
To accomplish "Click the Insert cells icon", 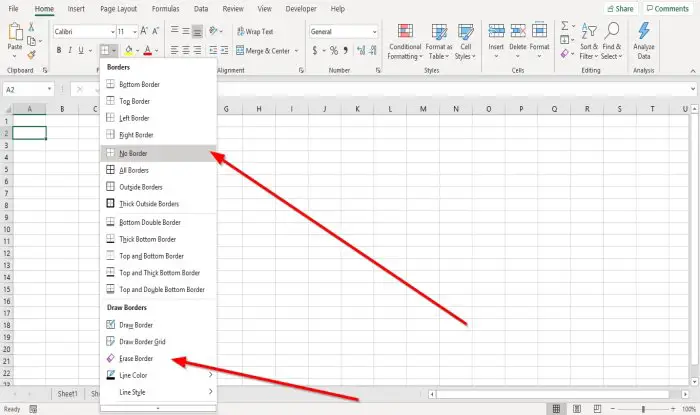I will (x=496, y=31).
